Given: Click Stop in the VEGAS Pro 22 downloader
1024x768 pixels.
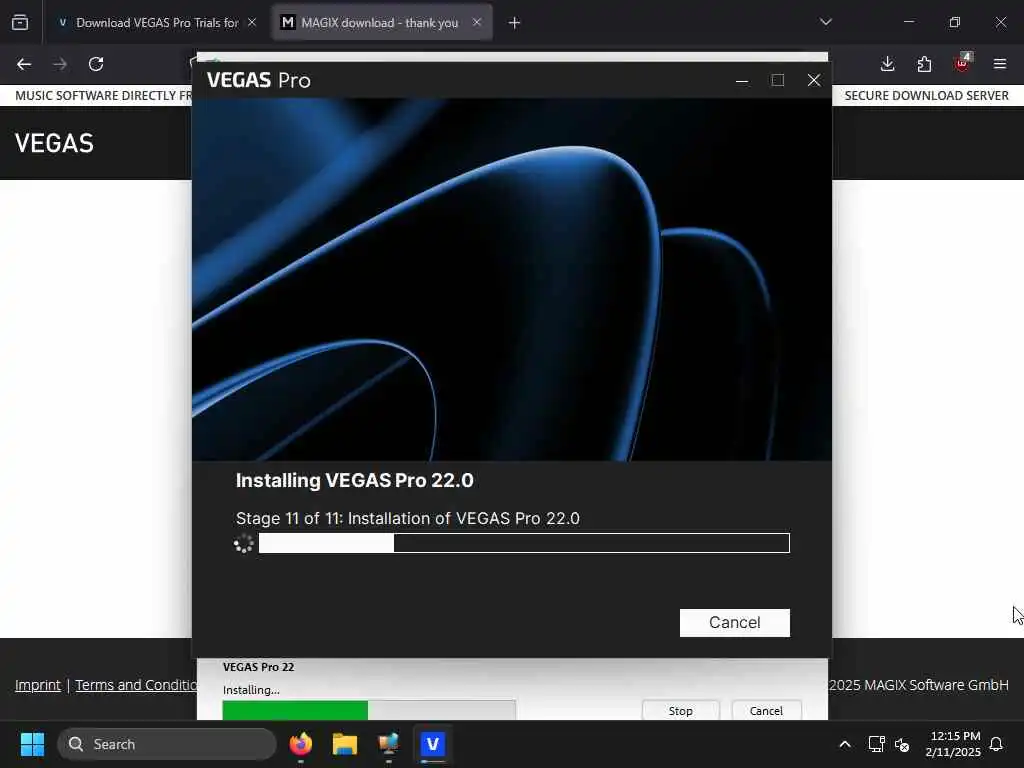Looking at the screenshot, I should click(x=680, y=711).
